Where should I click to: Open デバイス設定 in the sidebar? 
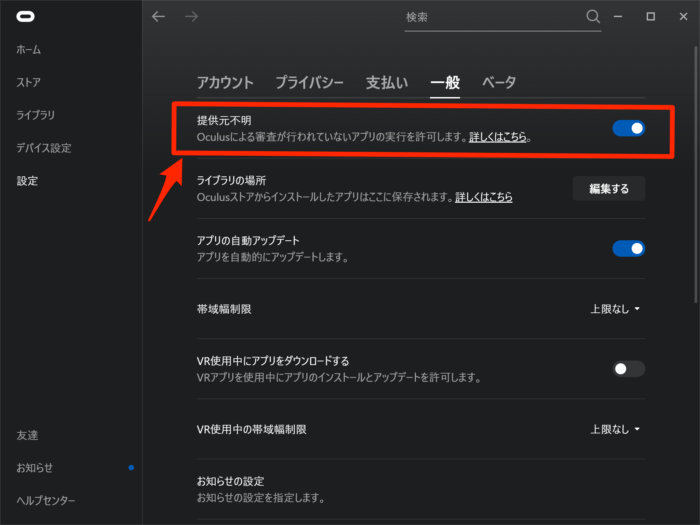44,148
